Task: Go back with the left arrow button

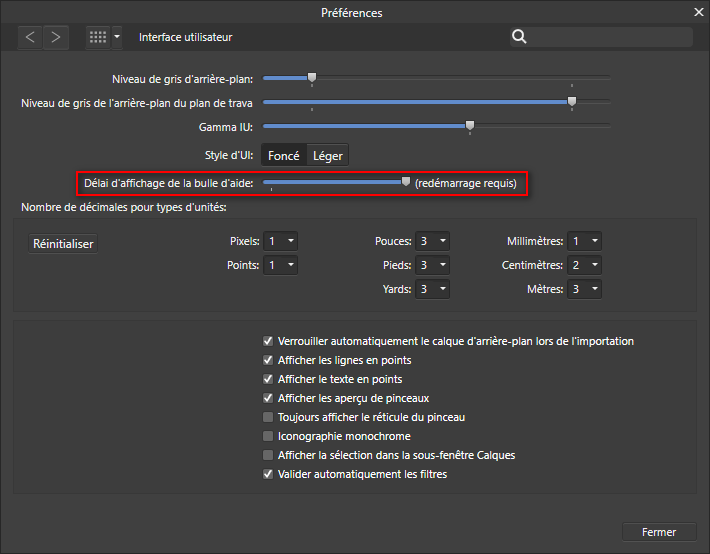Action: [x=30, y=37]
